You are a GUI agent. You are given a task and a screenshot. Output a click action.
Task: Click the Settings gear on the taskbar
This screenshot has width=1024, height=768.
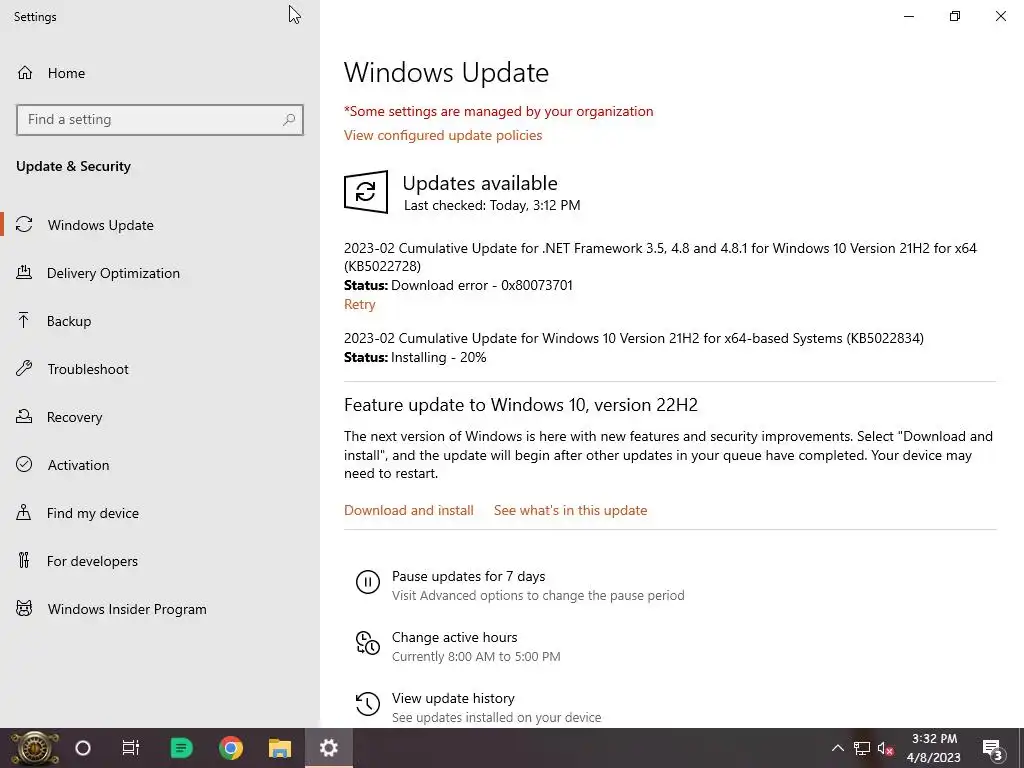point(328,748)
